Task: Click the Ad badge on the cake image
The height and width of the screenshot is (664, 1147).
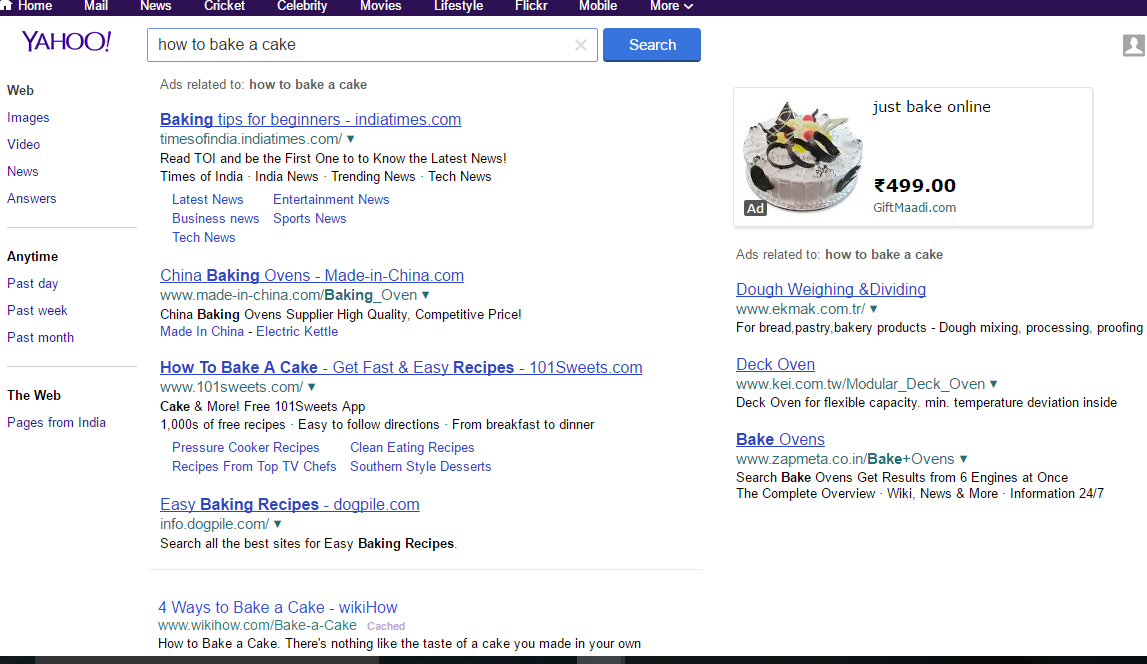Action: click(x=754, y=208)
